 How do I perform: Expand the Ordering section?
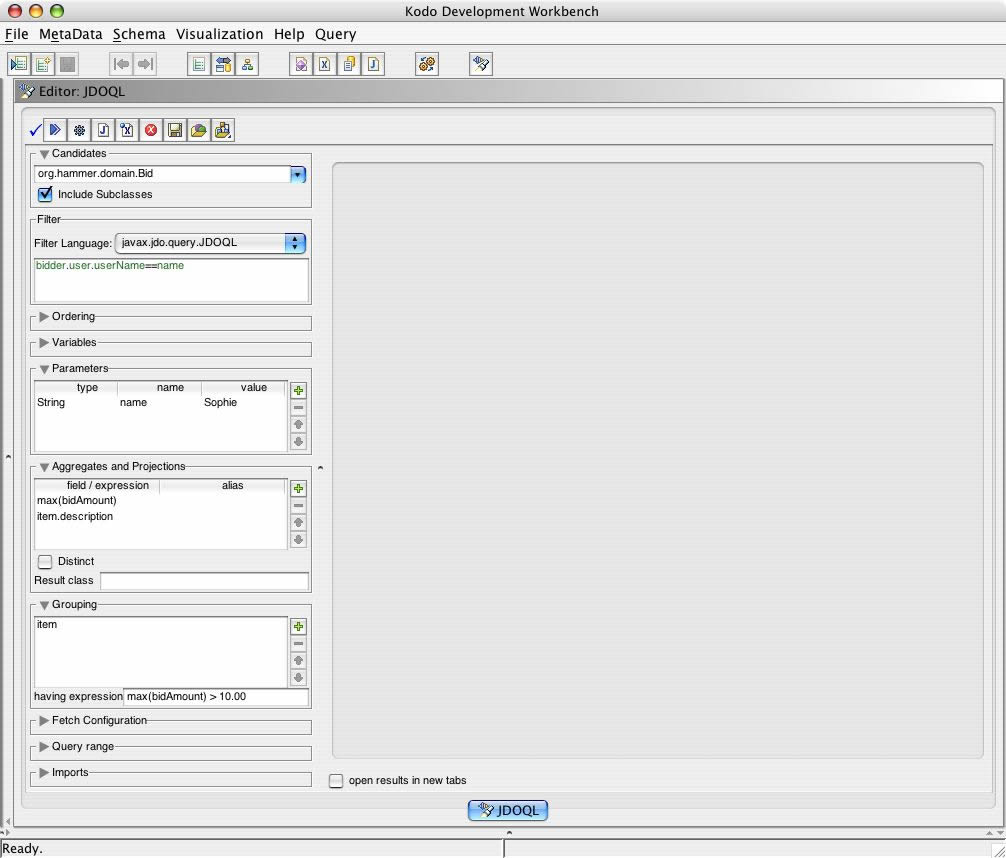44,317
